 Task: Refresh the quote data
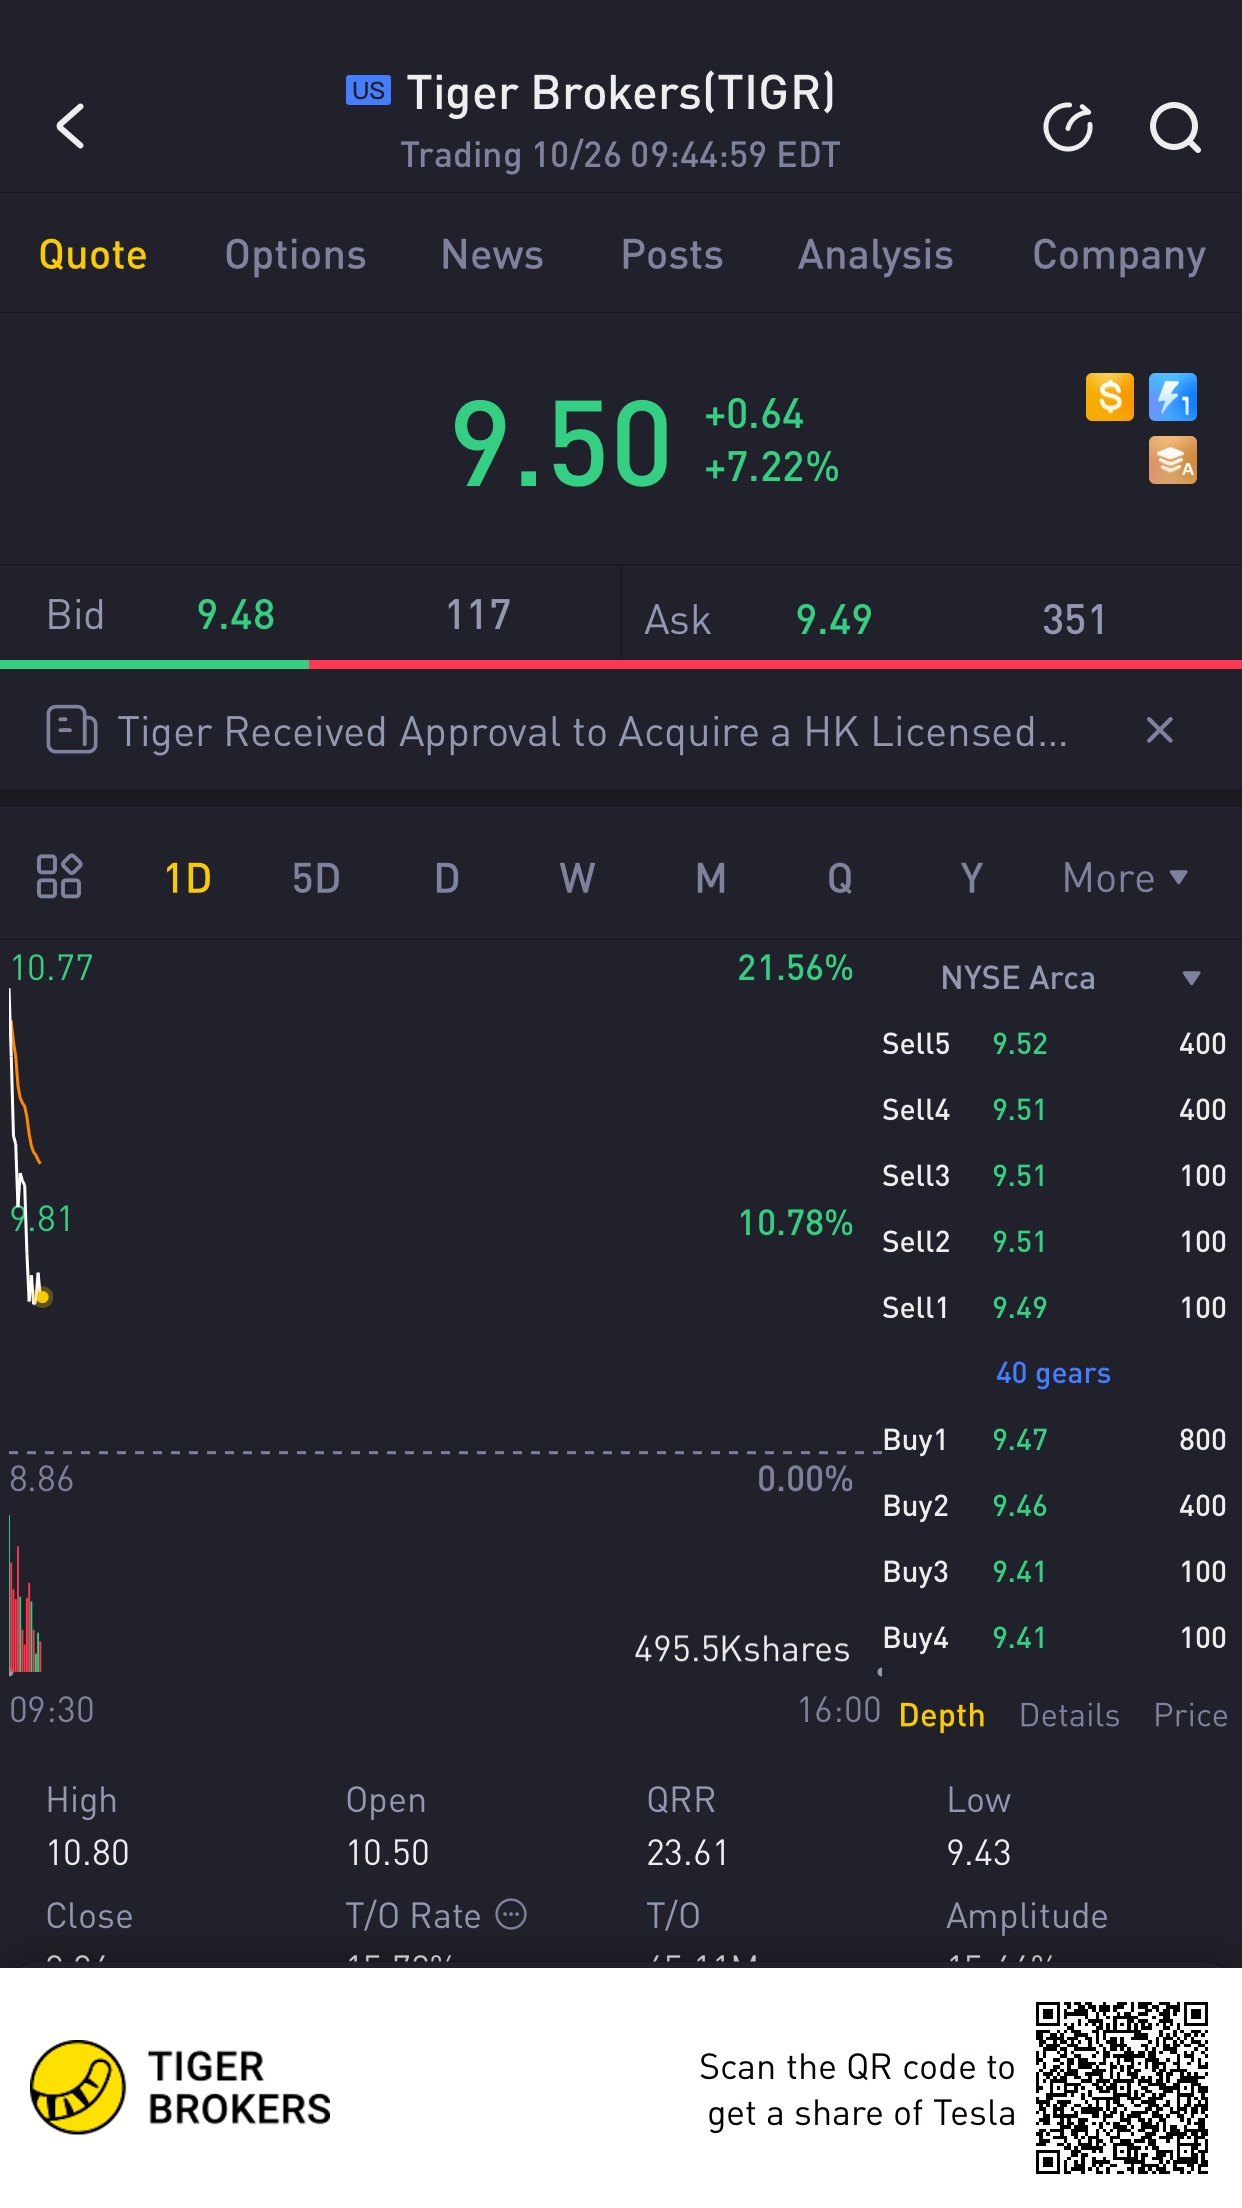click(1068, 127)
